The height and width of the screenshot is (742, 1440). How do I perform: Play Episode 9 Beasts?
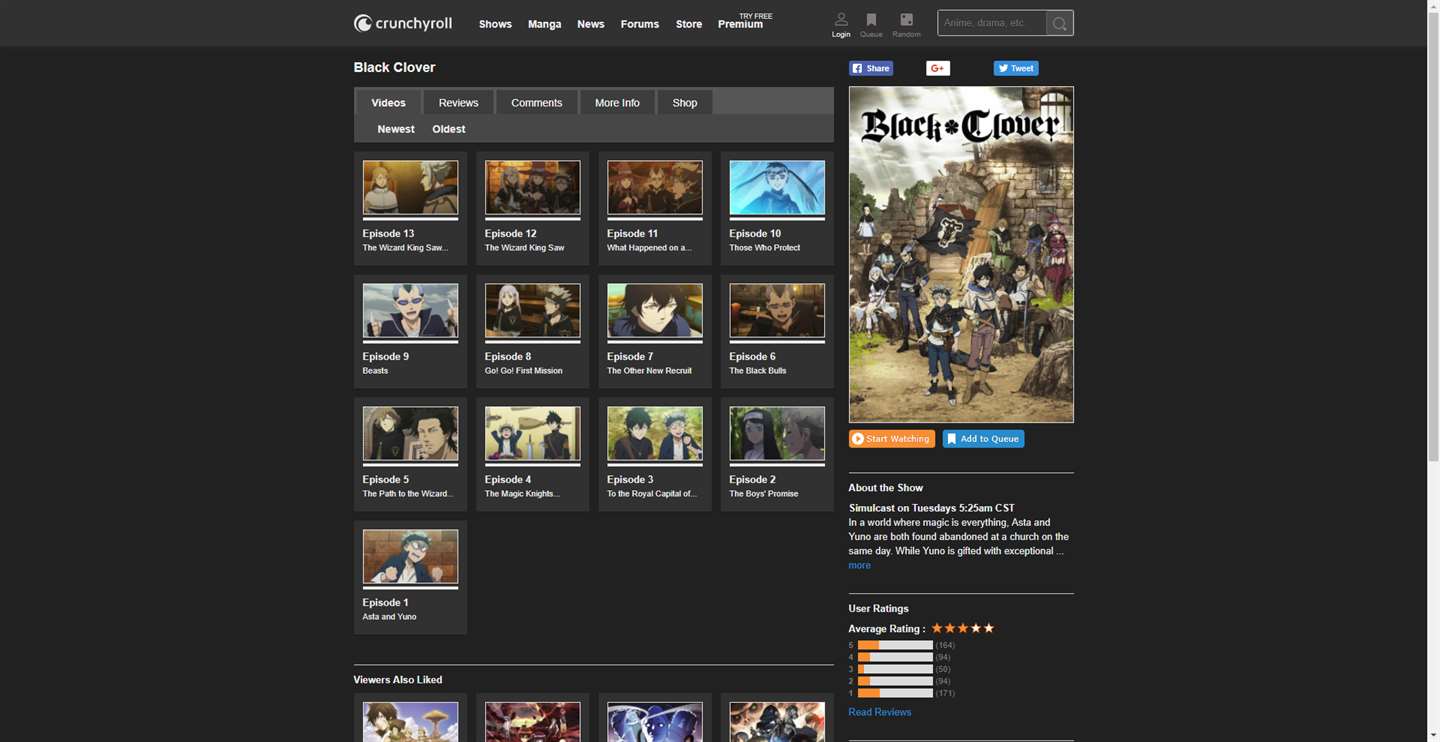coord(410,331)
